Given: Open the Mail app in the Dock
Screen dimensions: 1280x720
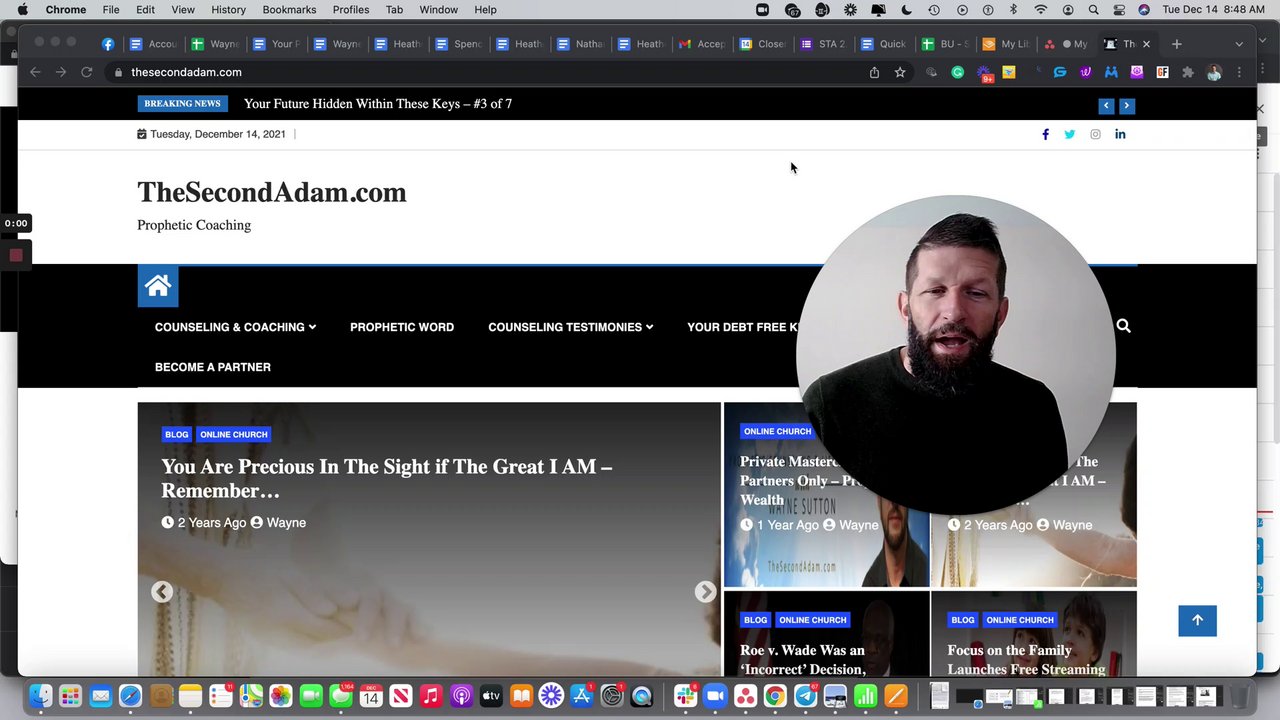Looking at the screenshot, I should pos(100,696).
